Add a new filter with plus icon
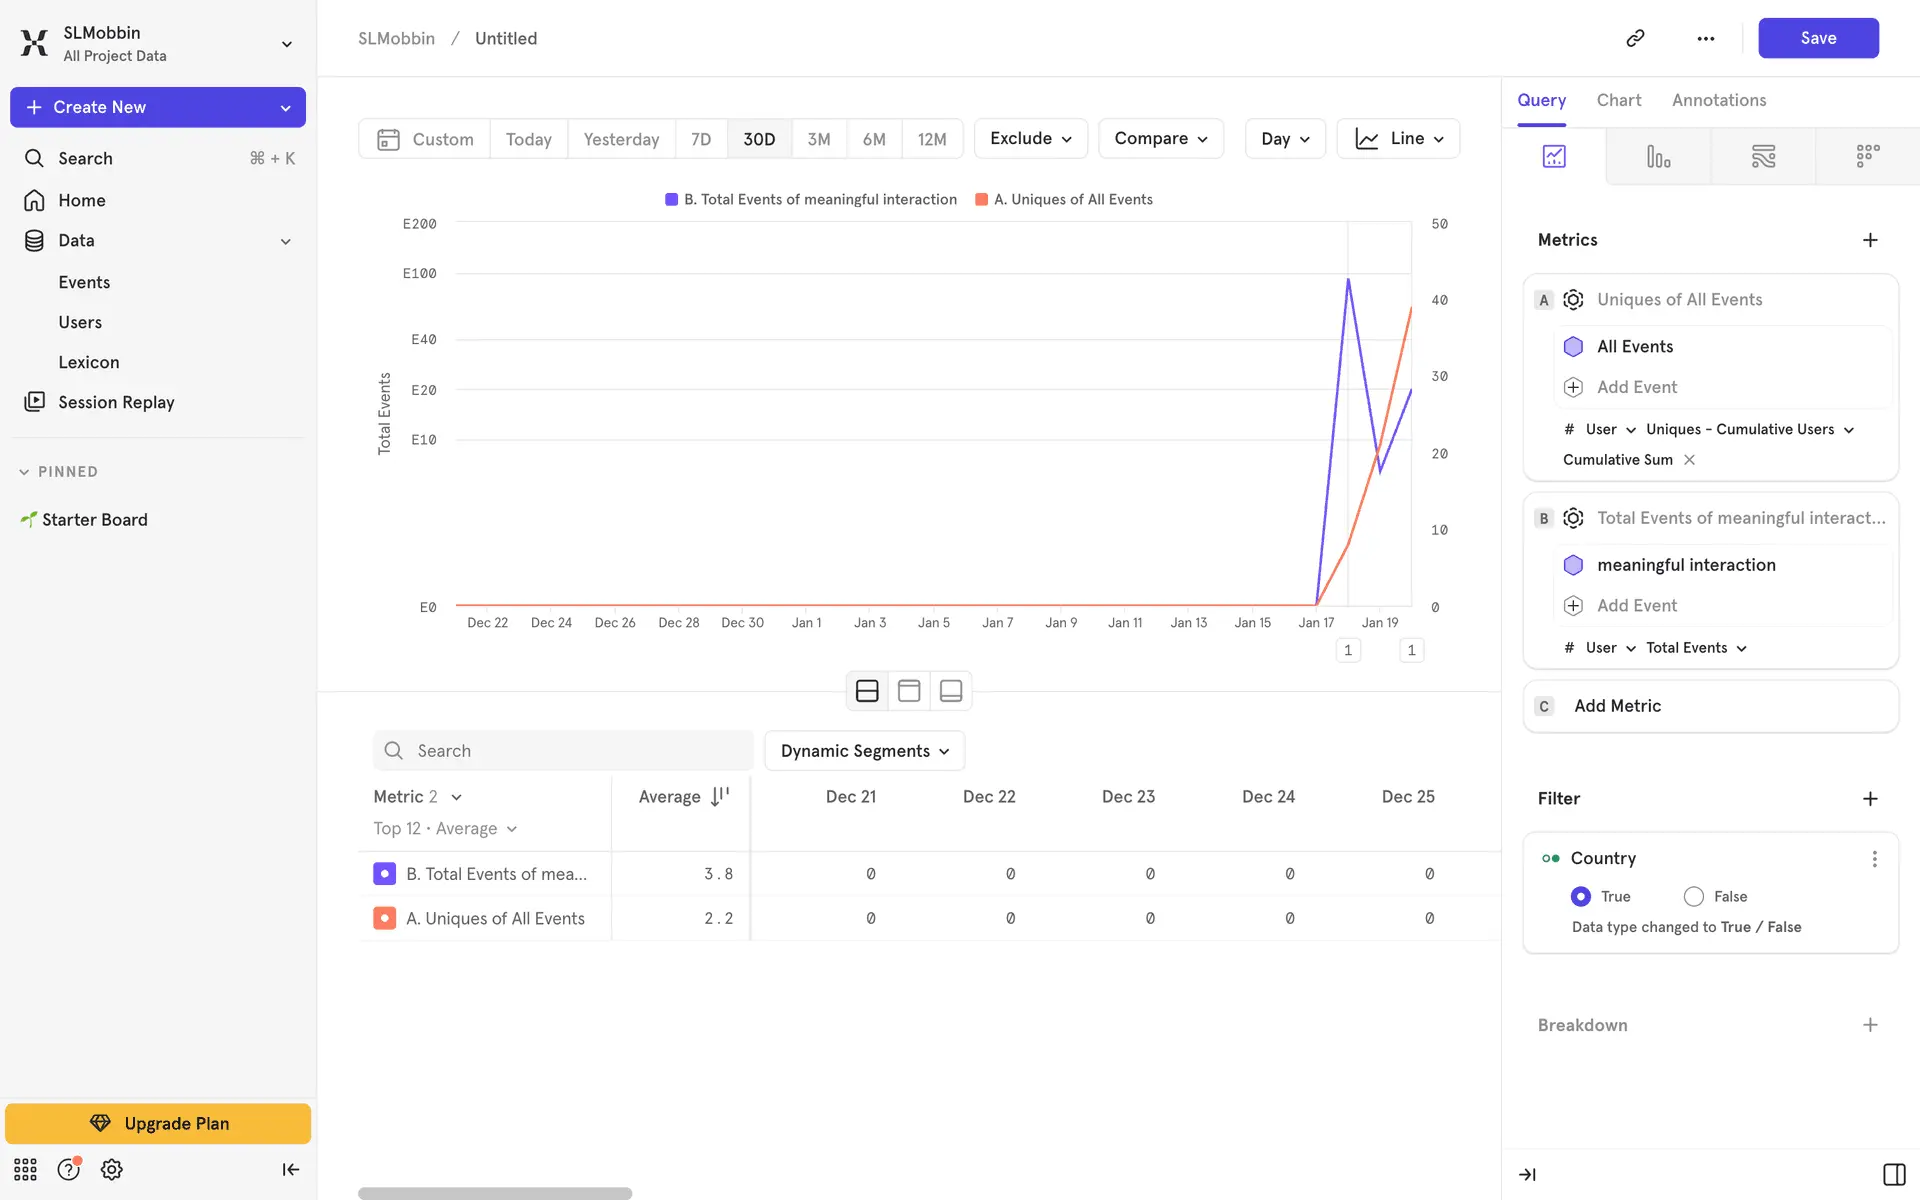 coord(1870,798)
